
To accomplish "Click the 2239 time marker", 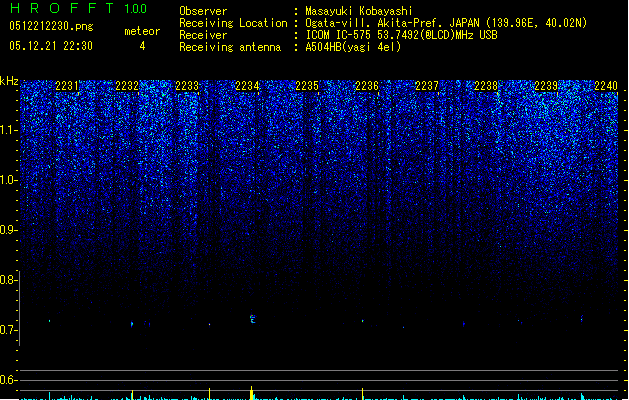I will [546, 86].
